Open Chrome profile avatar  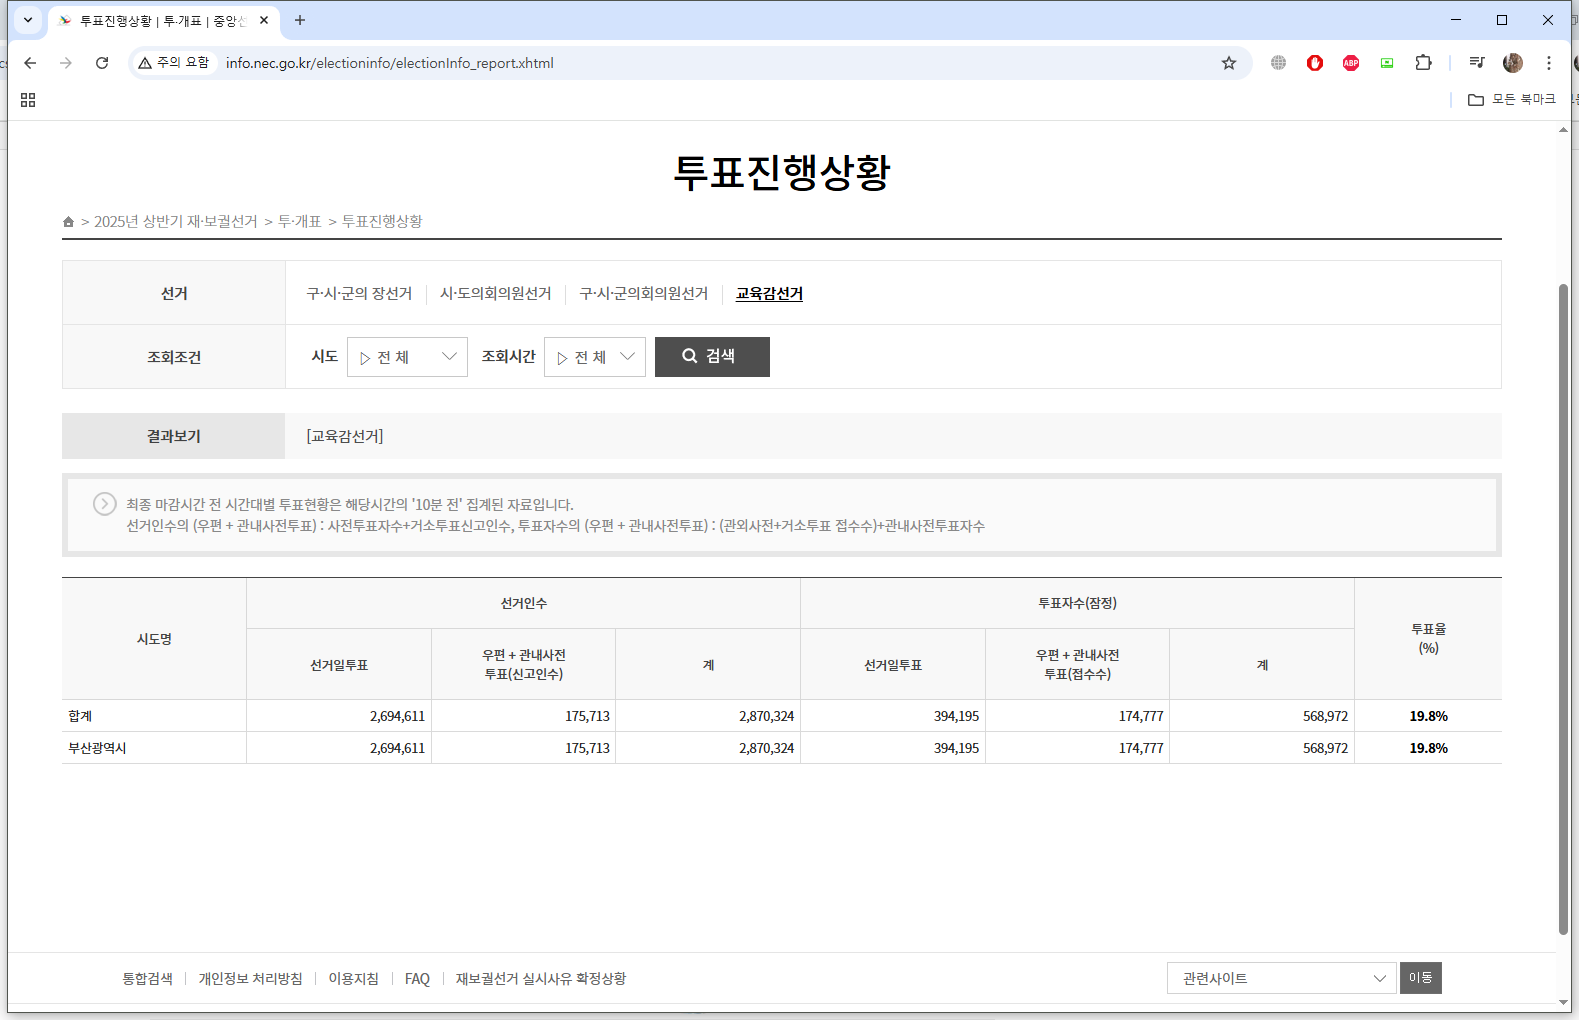click(1512, 63)
